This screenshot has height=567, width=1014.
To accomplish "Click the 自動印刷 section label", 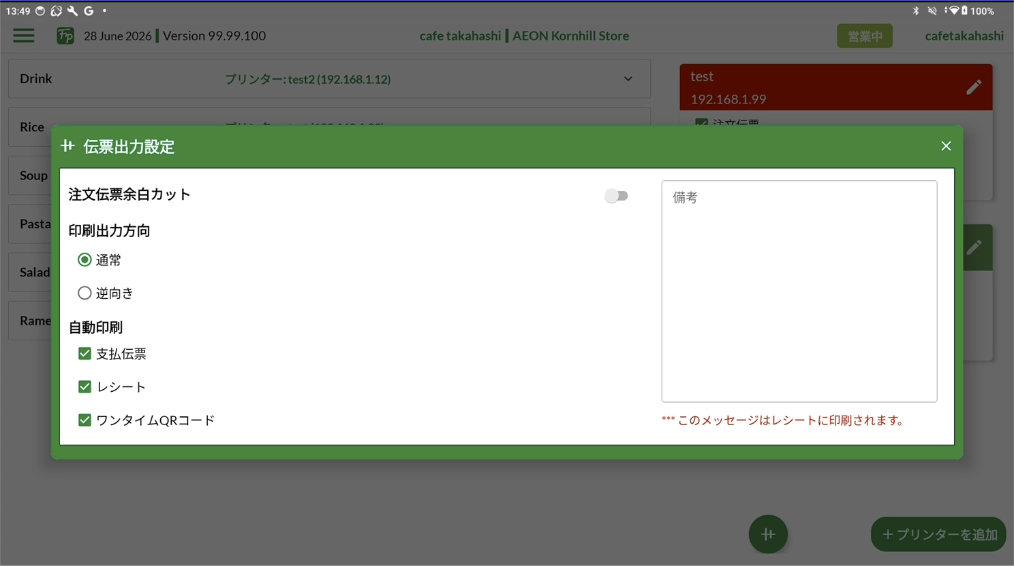I will 96,328.
